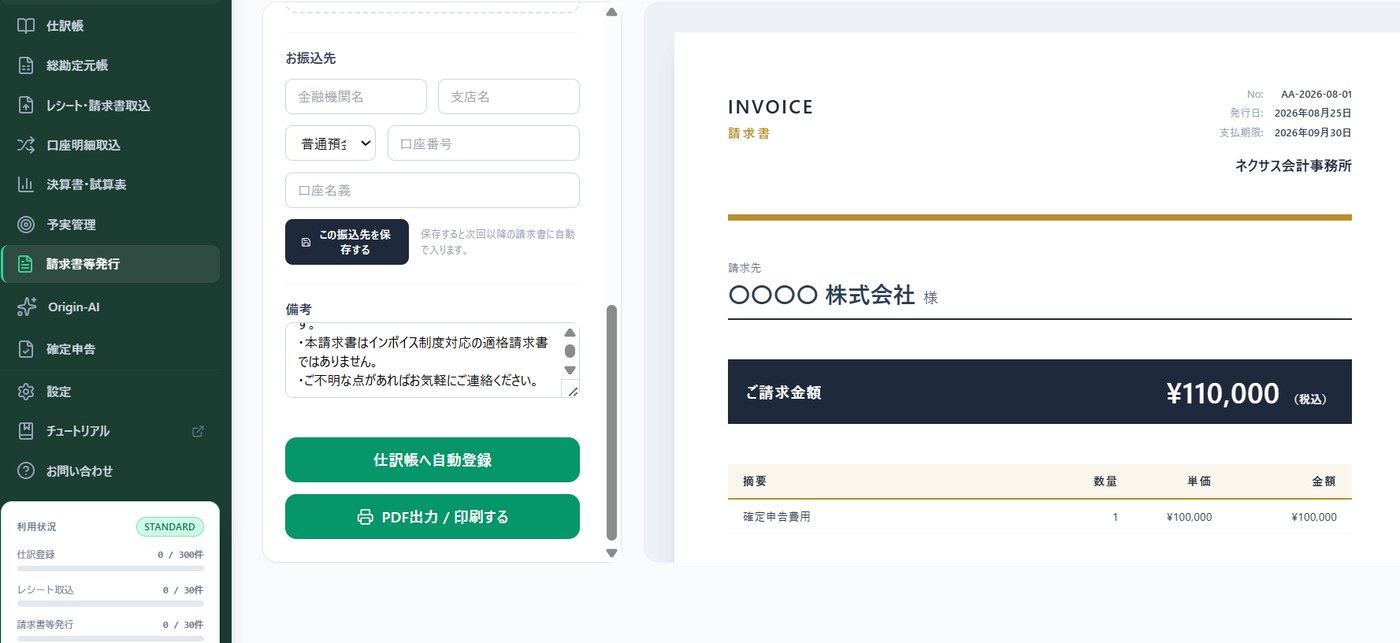1400x643 pixels.
Task: Click the printer icon on PDF出力 button
Action: click(365, 517)
